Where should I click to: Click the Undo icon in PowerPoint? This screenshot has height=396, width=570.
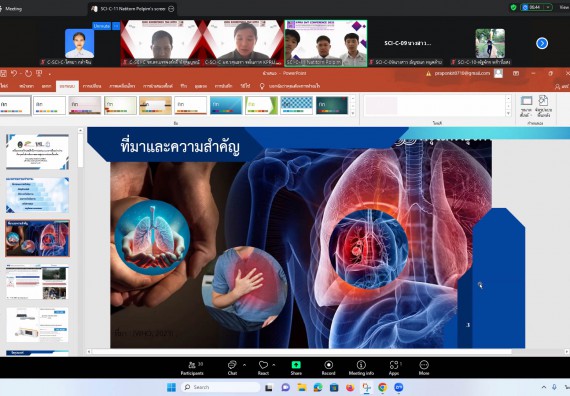pyautogui.click(x=14, y=73)
